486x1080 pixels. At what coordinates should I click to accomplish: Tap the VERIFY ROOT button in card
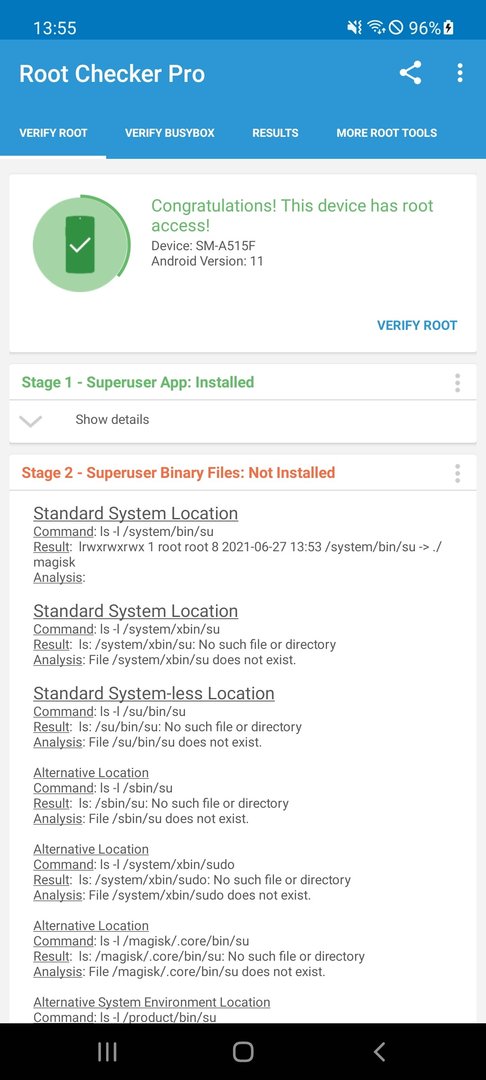tap(417, 325)
